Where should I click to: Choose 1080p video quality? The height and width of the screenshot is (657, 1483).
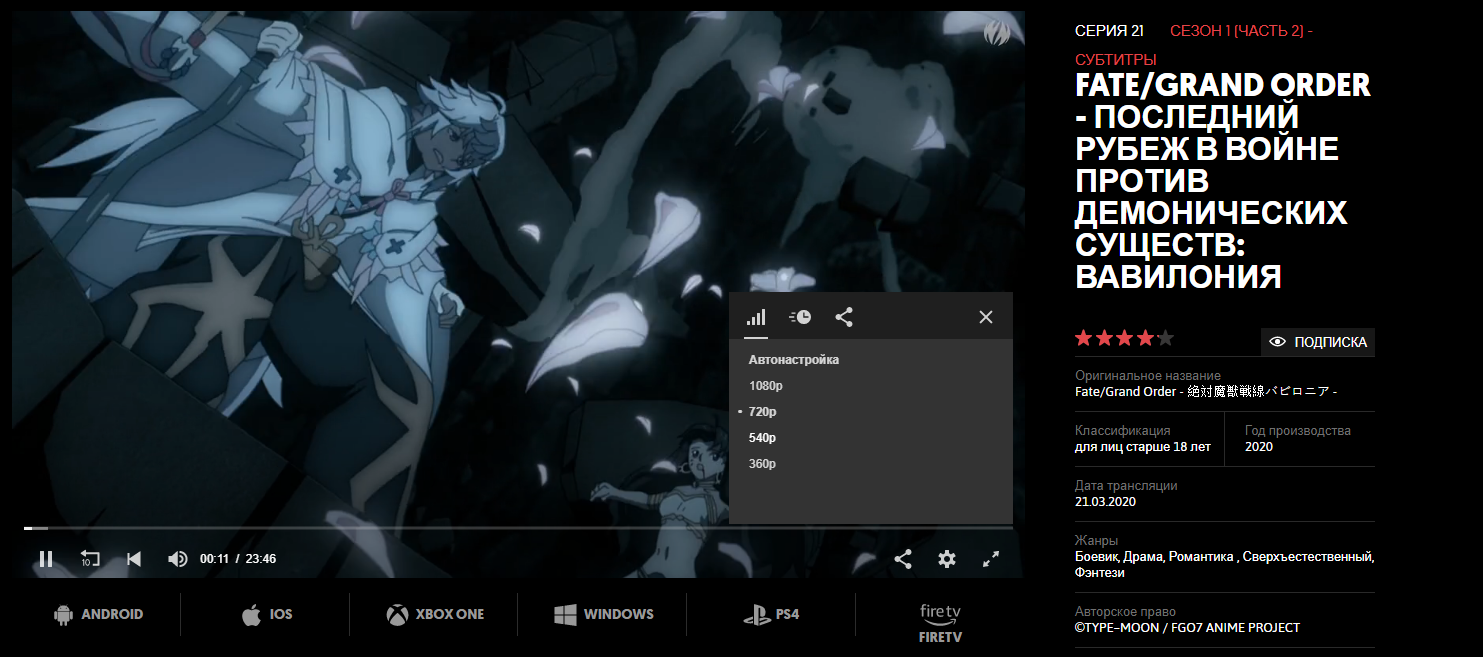765,386
